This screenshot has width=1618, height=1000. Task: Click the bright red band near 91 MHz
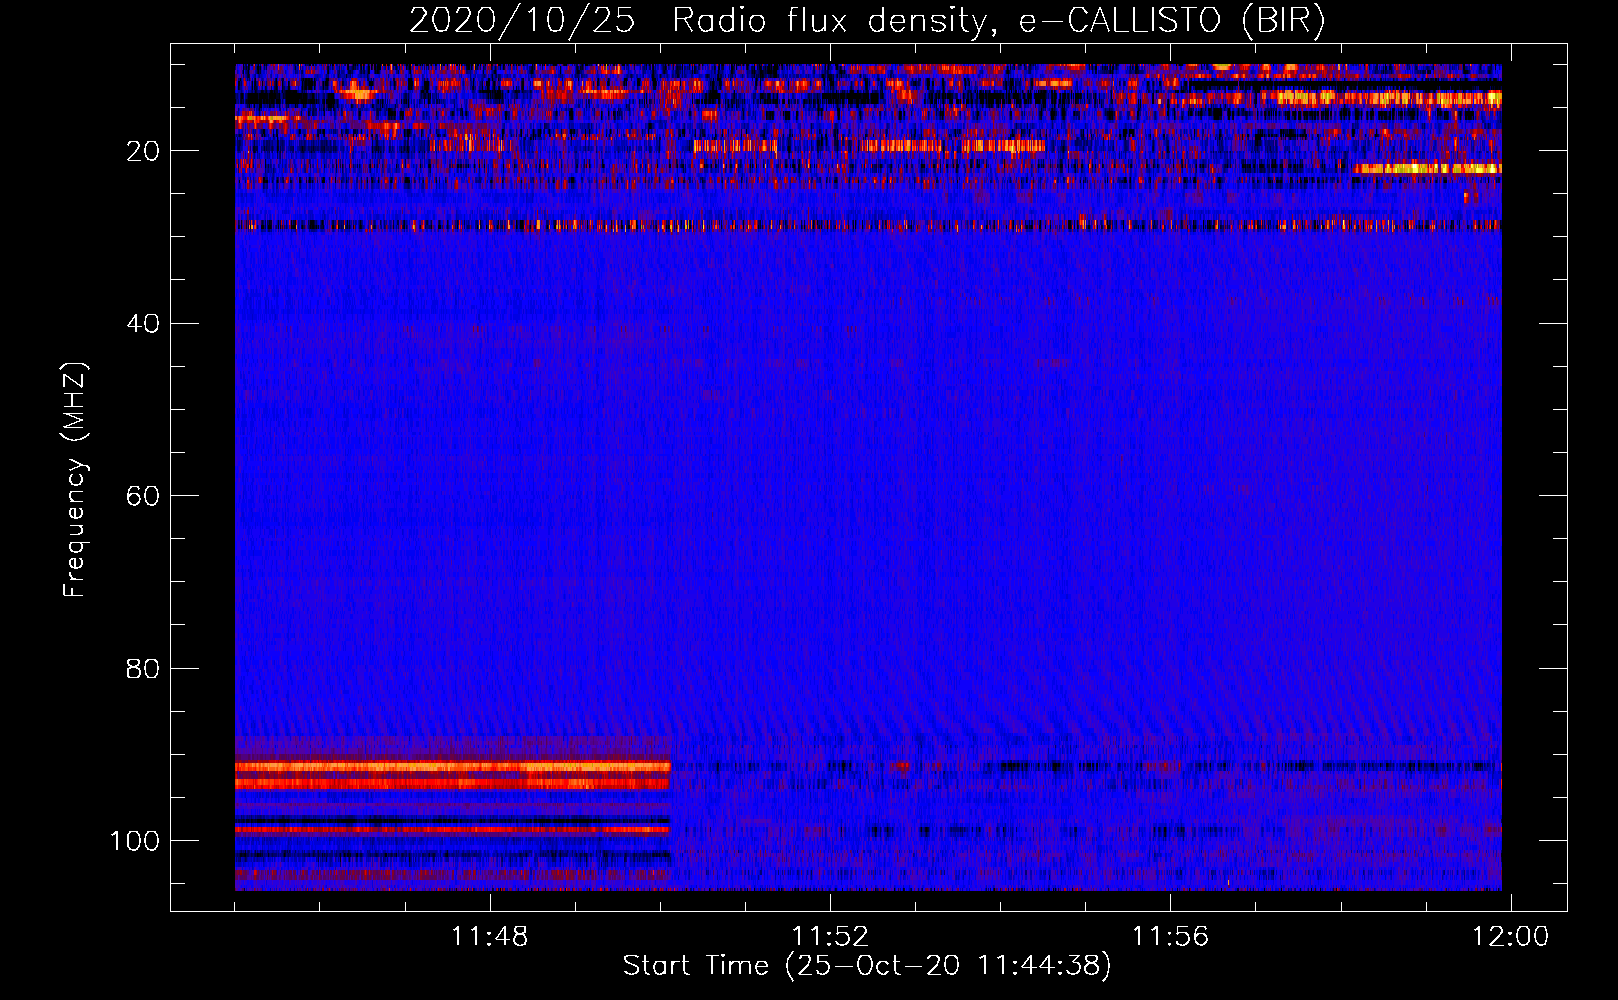click(452, 767)
